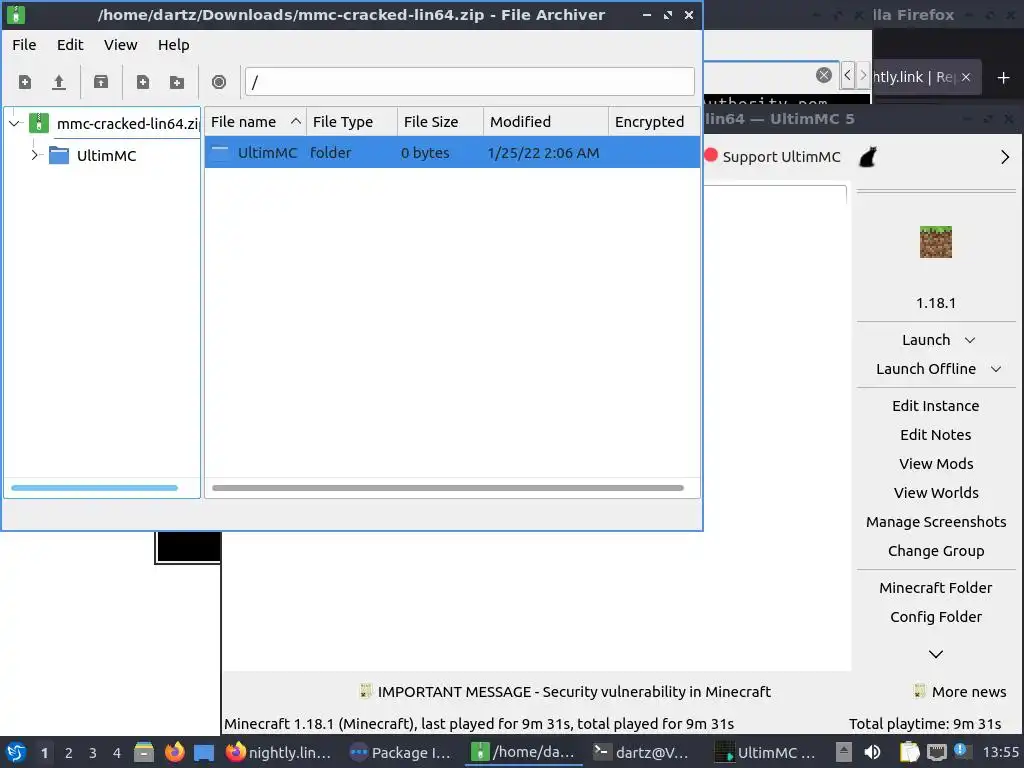Switch to workspace 2

click(69, 753)
